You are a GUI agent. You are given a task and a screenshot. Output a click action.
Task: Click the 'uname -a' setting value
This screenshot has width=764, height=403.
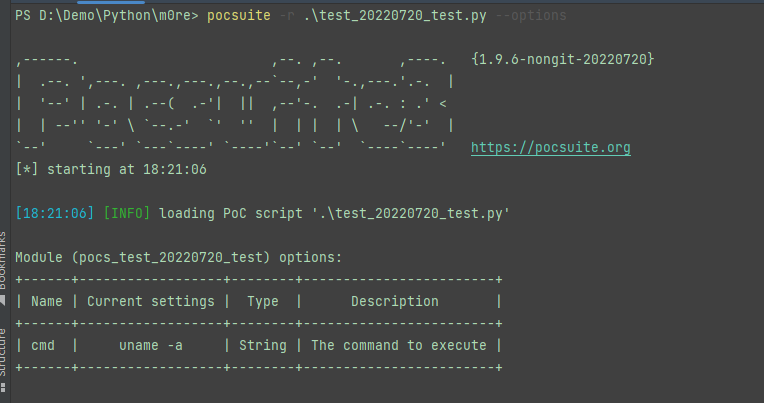[151, 345]
